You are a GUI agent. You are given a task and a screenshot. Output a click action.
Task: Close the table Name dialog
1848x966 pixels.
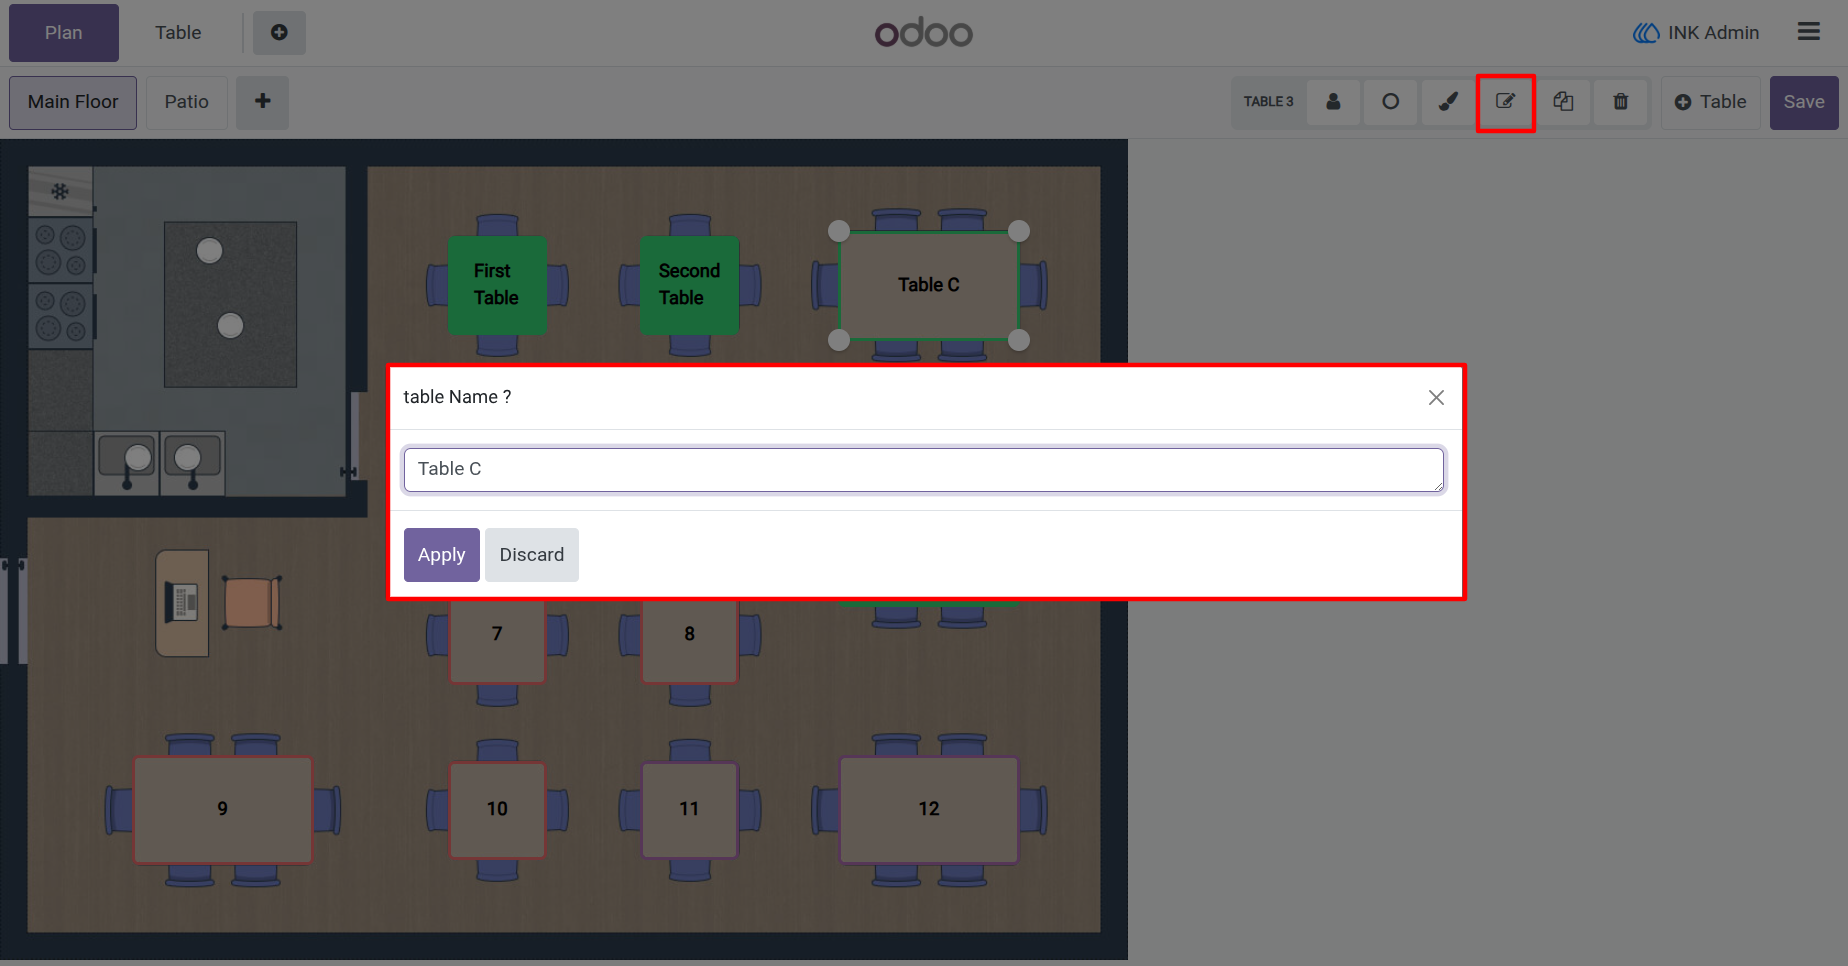click(1436, 398)
